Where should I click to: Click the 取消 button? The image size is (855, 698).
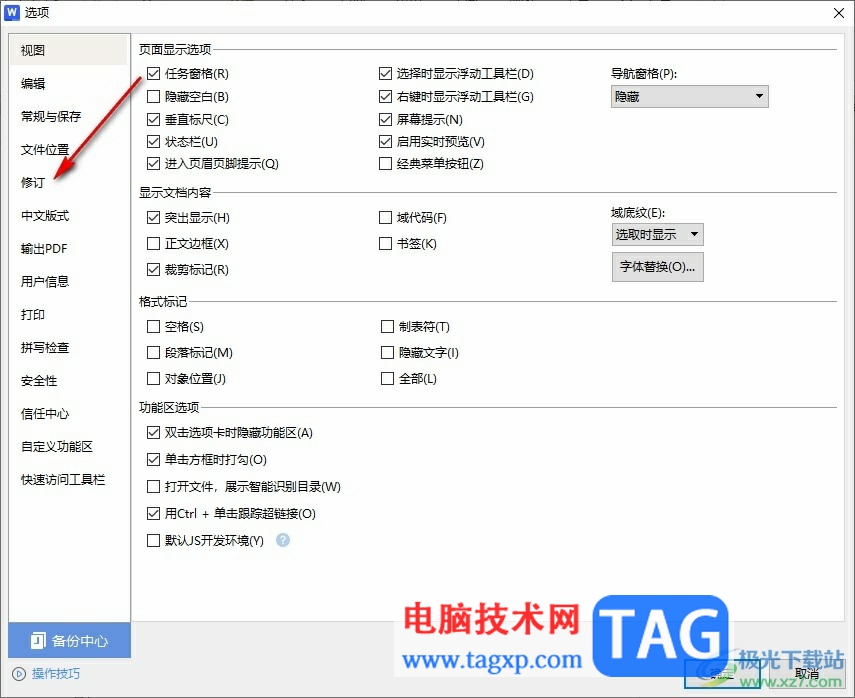(806, 674)
